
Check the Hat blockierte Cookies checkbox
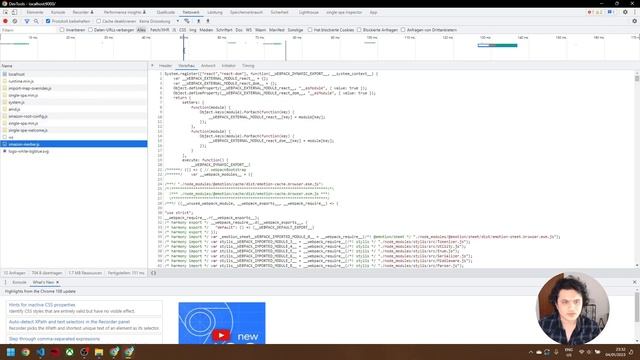[310, 30]
